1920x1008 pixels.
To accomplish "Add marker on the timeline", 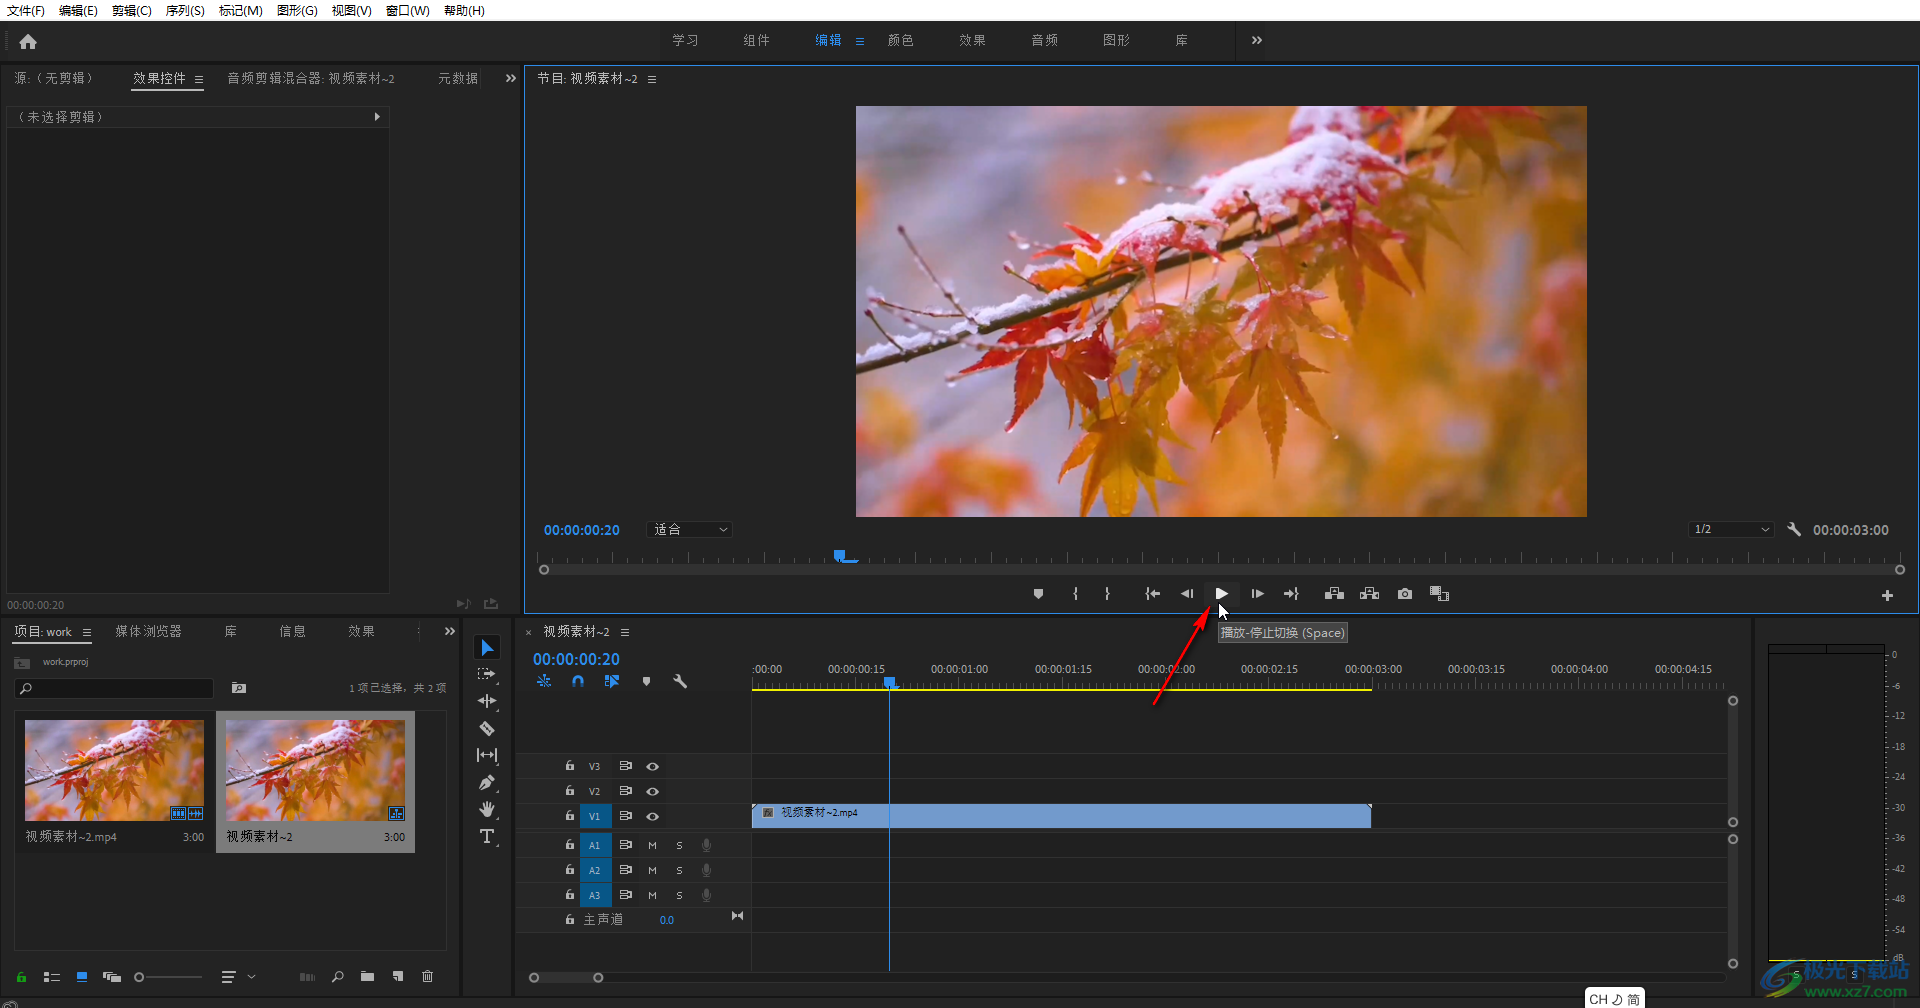I will [646, 681].
